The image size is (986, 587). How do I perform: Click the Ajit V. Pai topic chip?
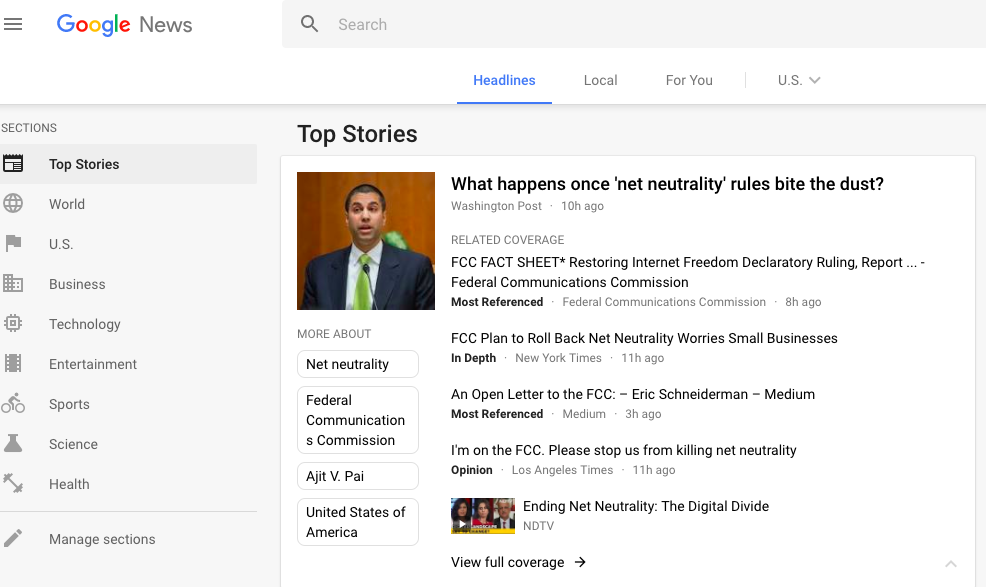click(x=358, y=476)
